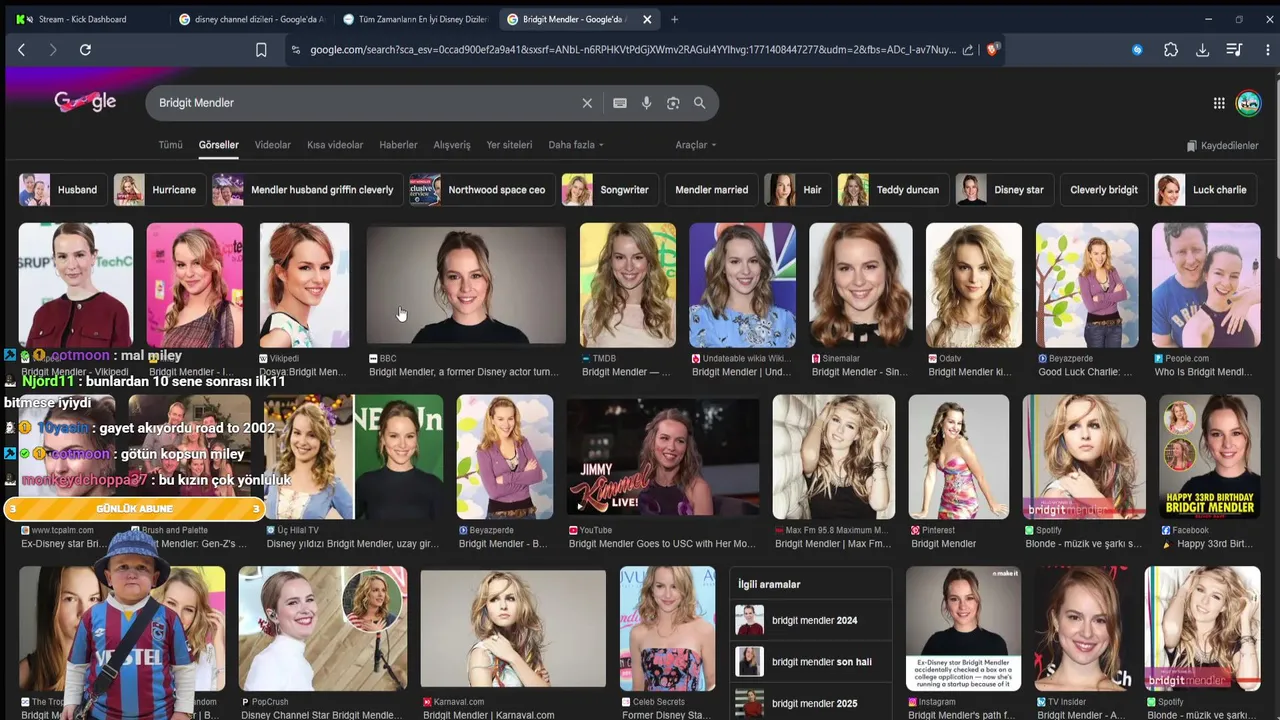This screenshot has width=1280, height=720.
Task: Open the blue circular toolbar extension icon
Action: point(1137,50)
